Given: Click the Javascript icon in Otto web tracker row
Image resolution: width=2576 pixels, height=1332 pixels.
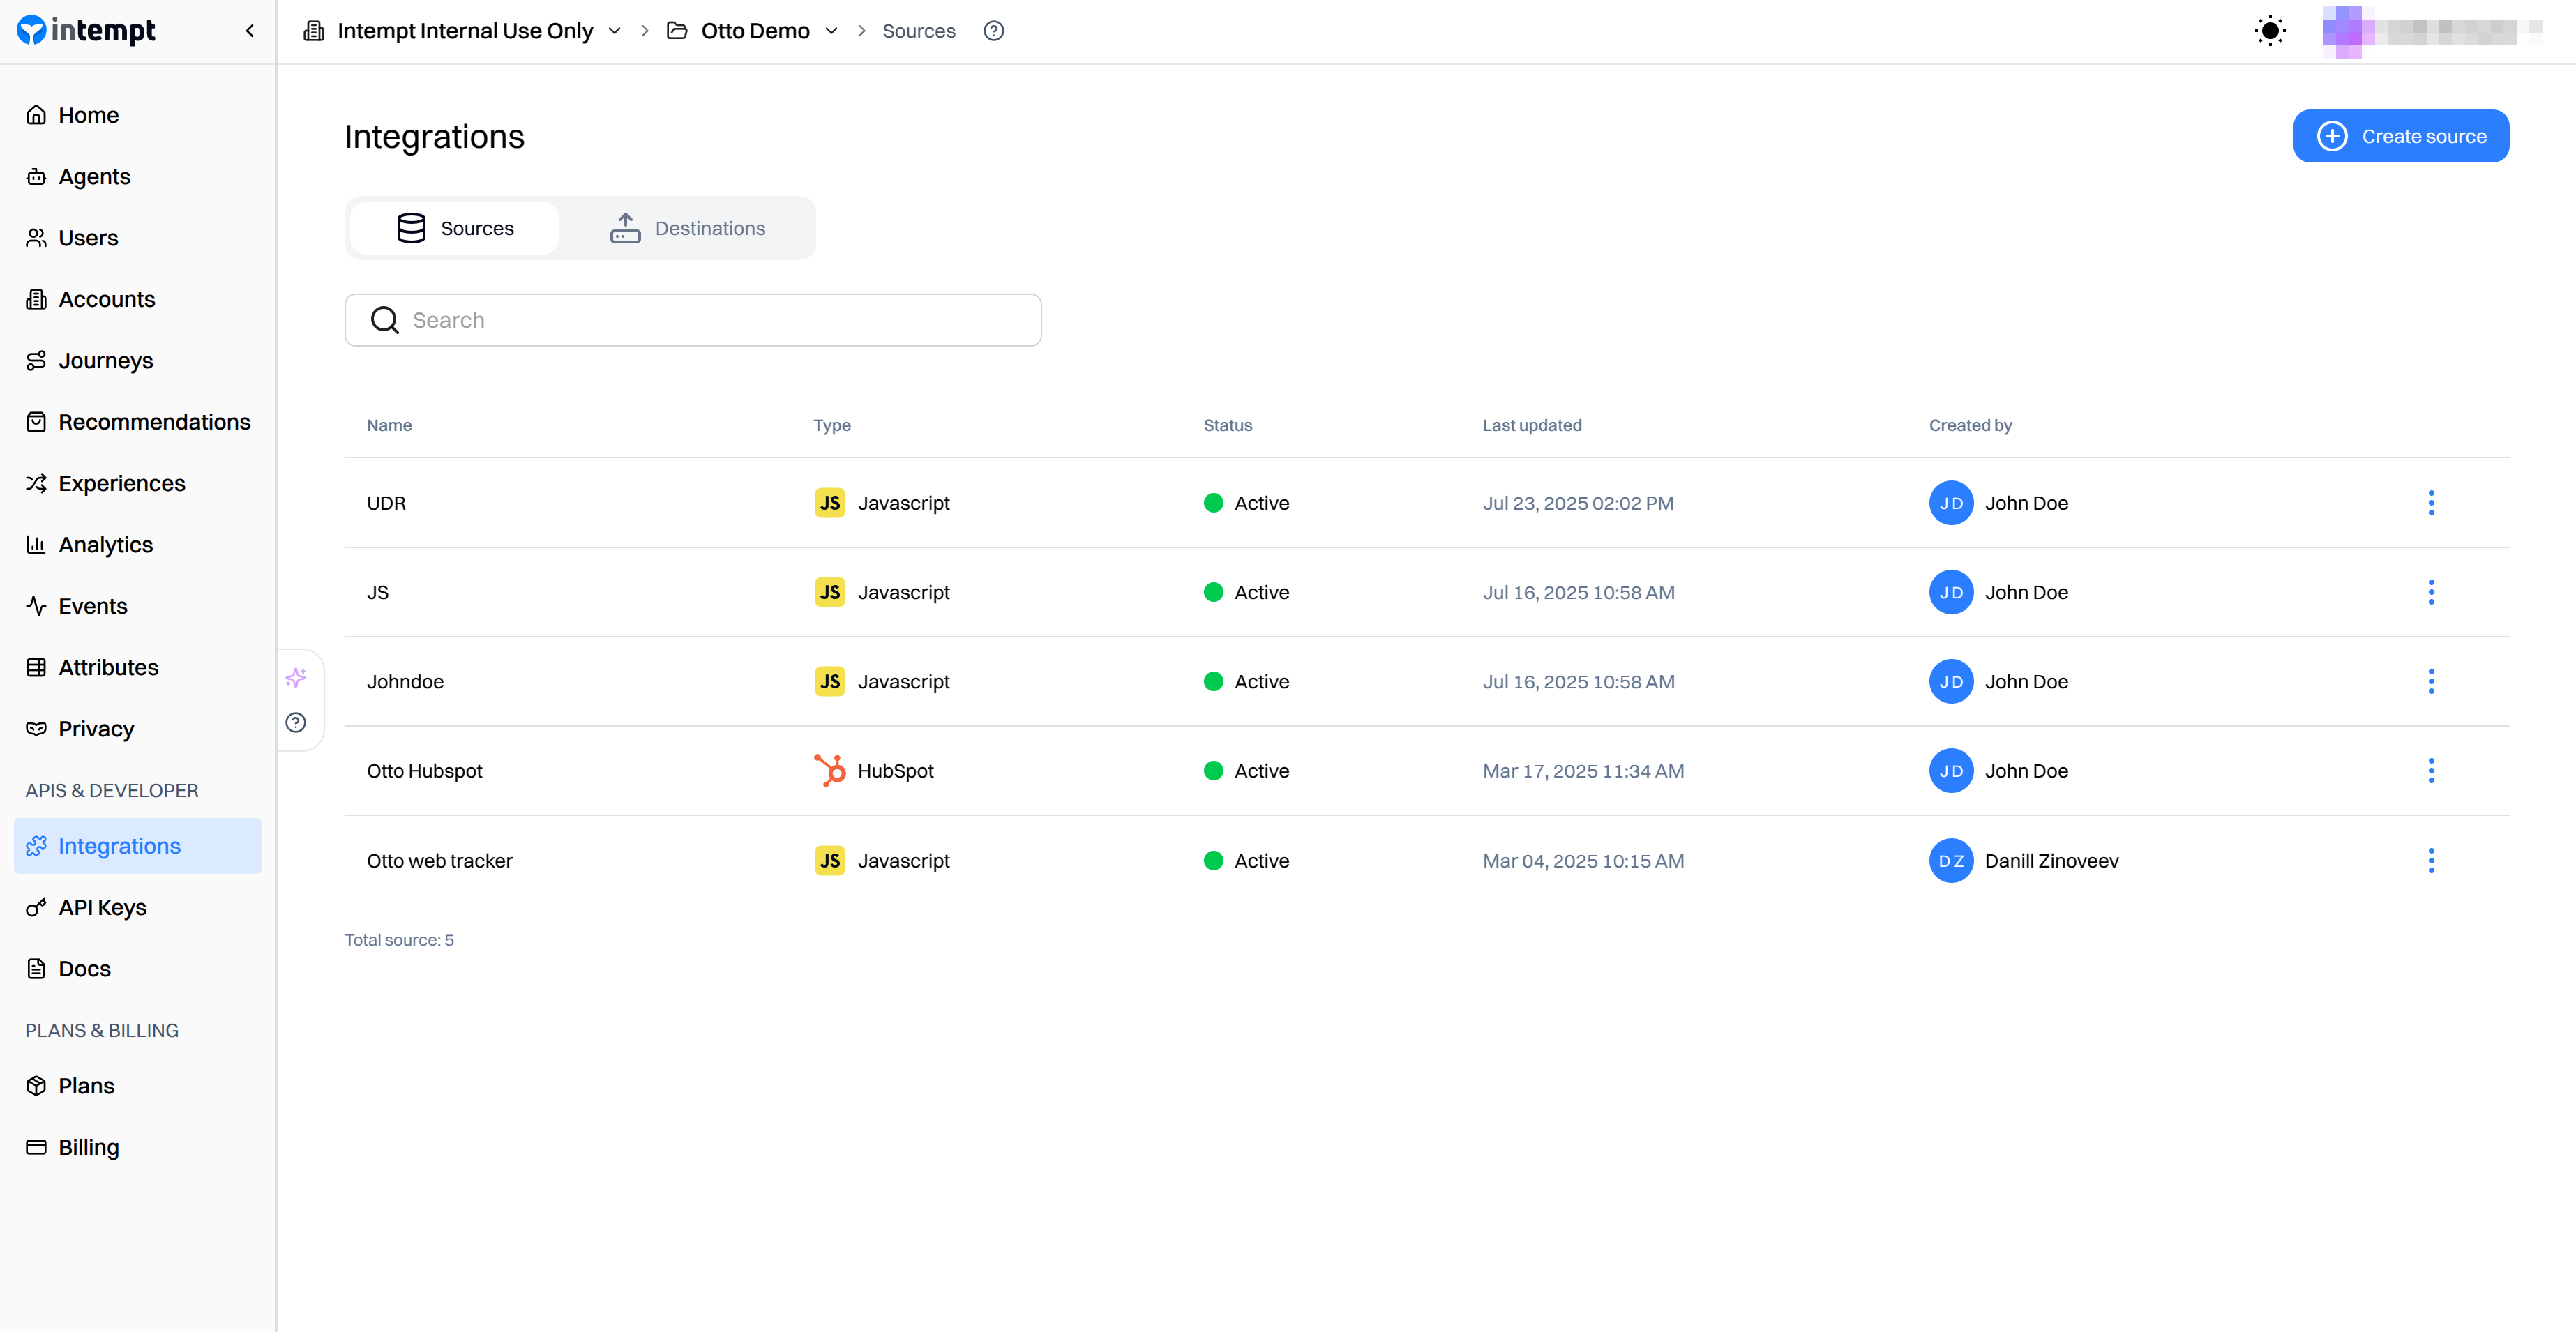Looking at the screenshot, I should (829, 861).
